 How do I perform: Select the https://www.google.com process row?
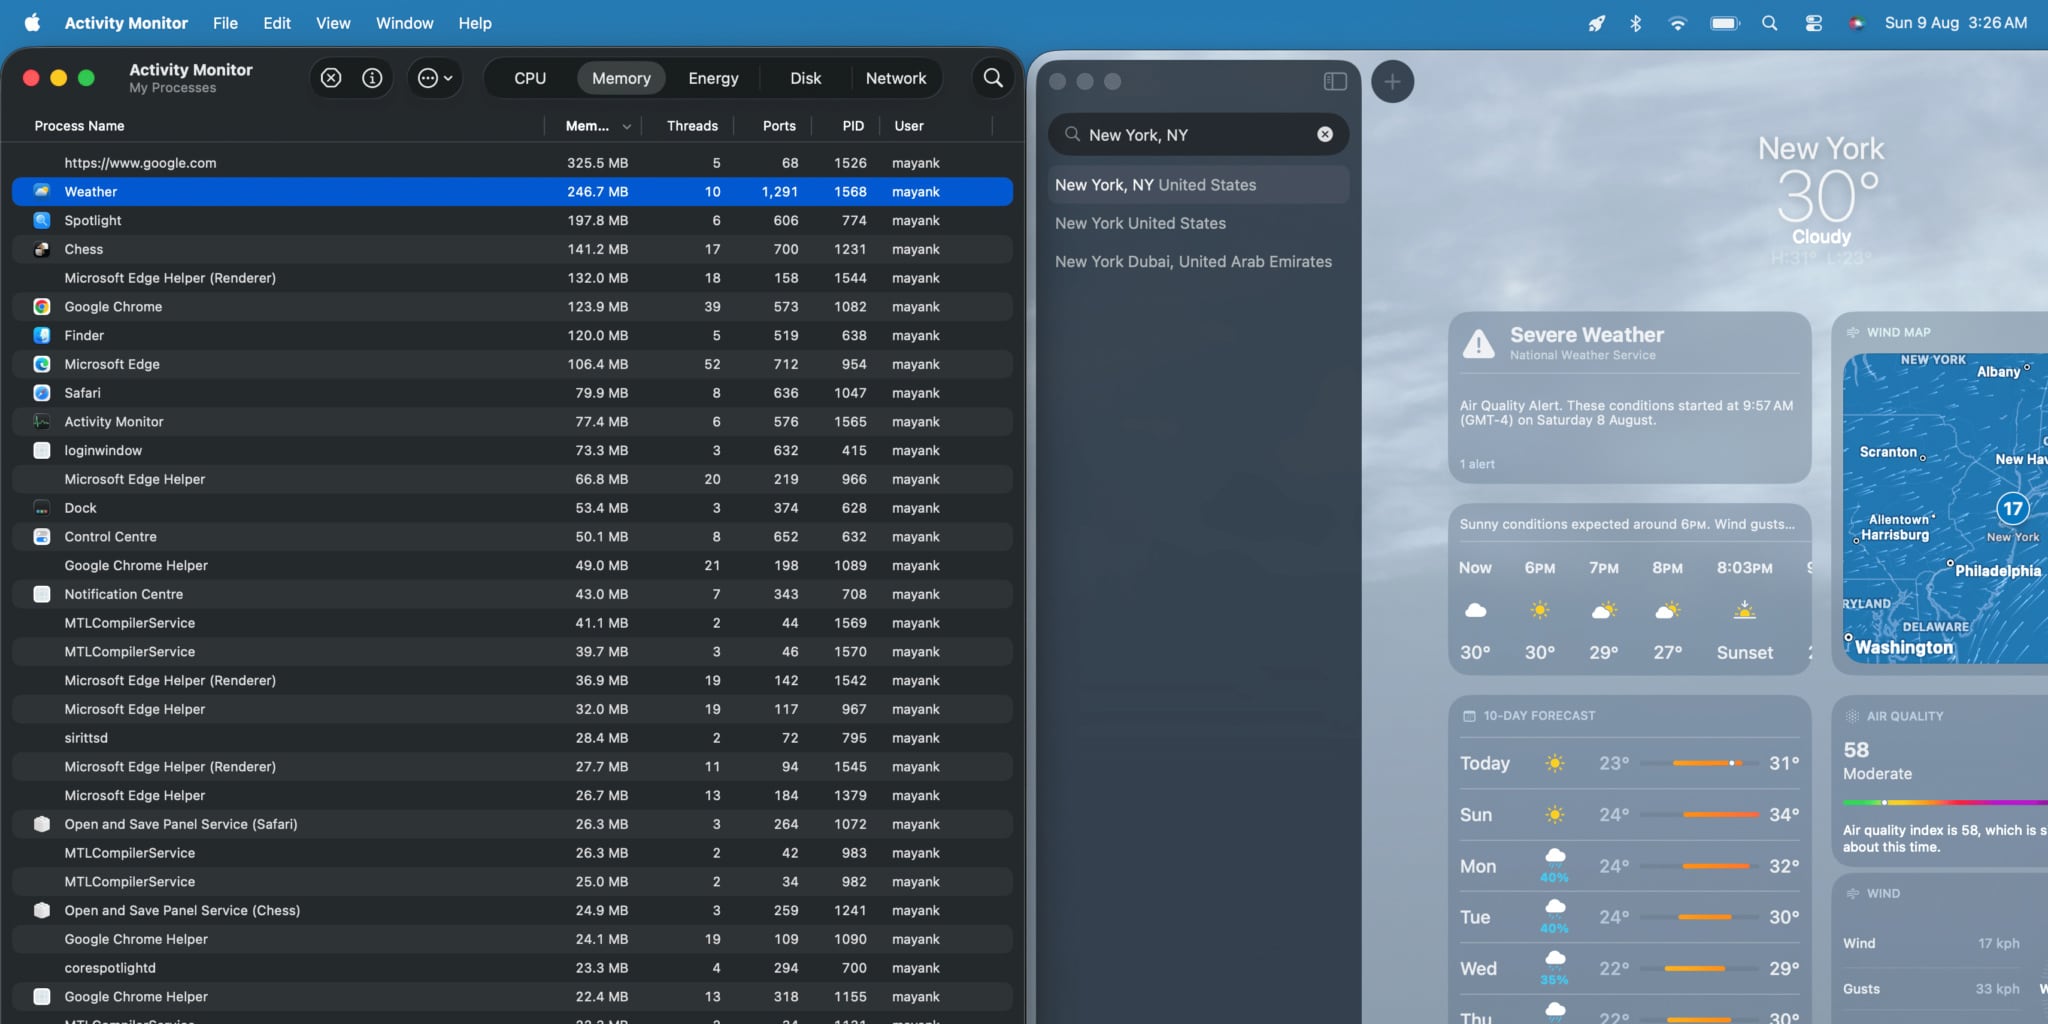[512, 163]
